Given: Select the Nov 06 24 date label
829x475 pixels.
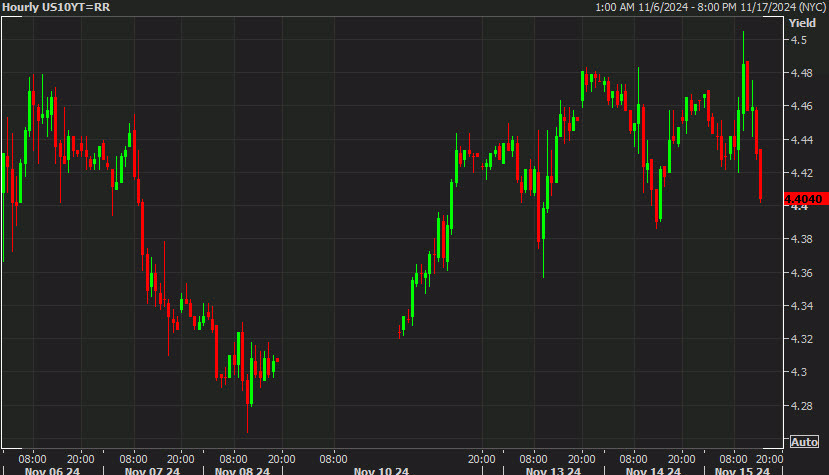Looking at the screenshot, I should pos(52,471).
